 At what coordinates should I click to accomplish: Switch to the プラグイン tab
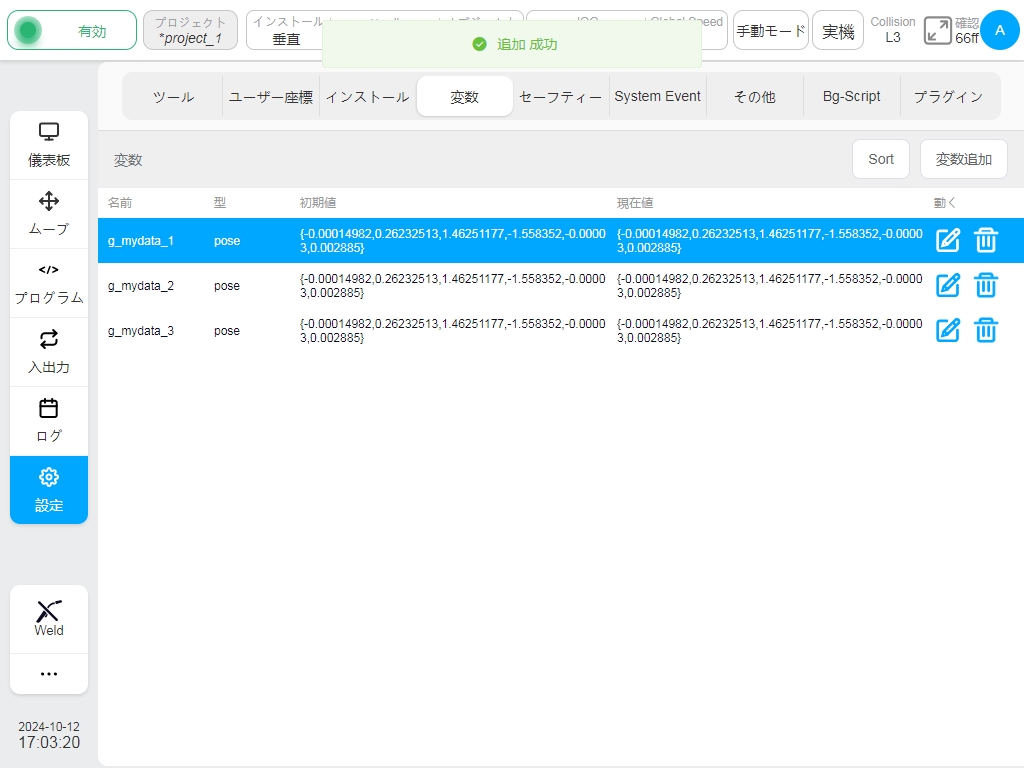pos(948,97)
